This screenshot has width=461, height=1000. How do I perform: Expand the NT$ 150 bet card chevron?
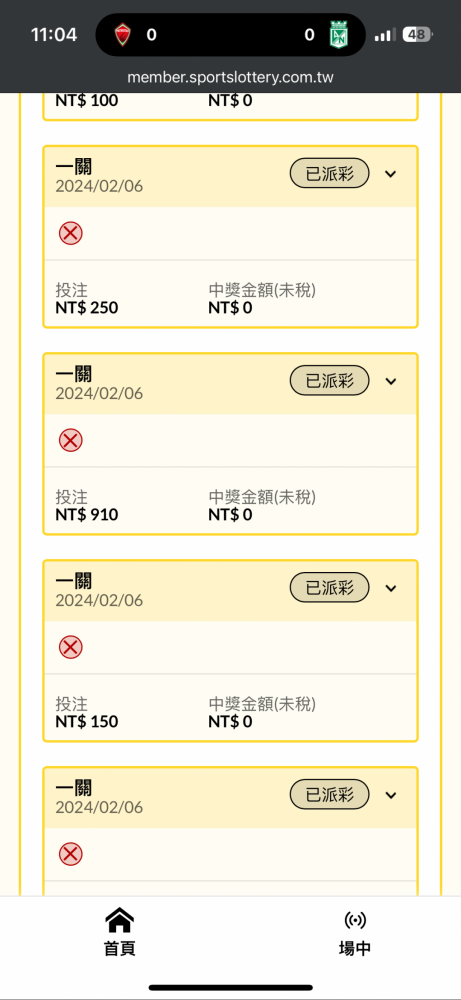tap(391, 588)
